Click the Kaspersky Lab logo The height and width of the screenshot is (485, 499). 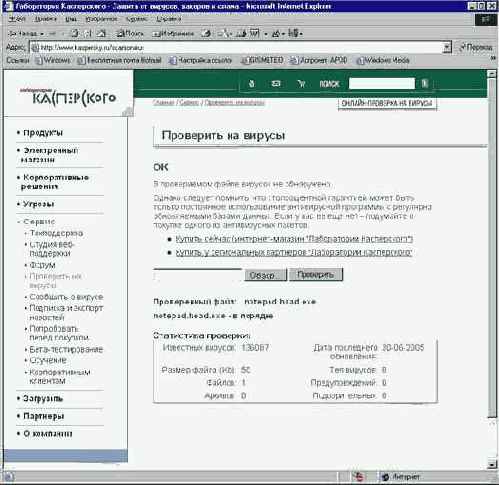coord(68,97)
